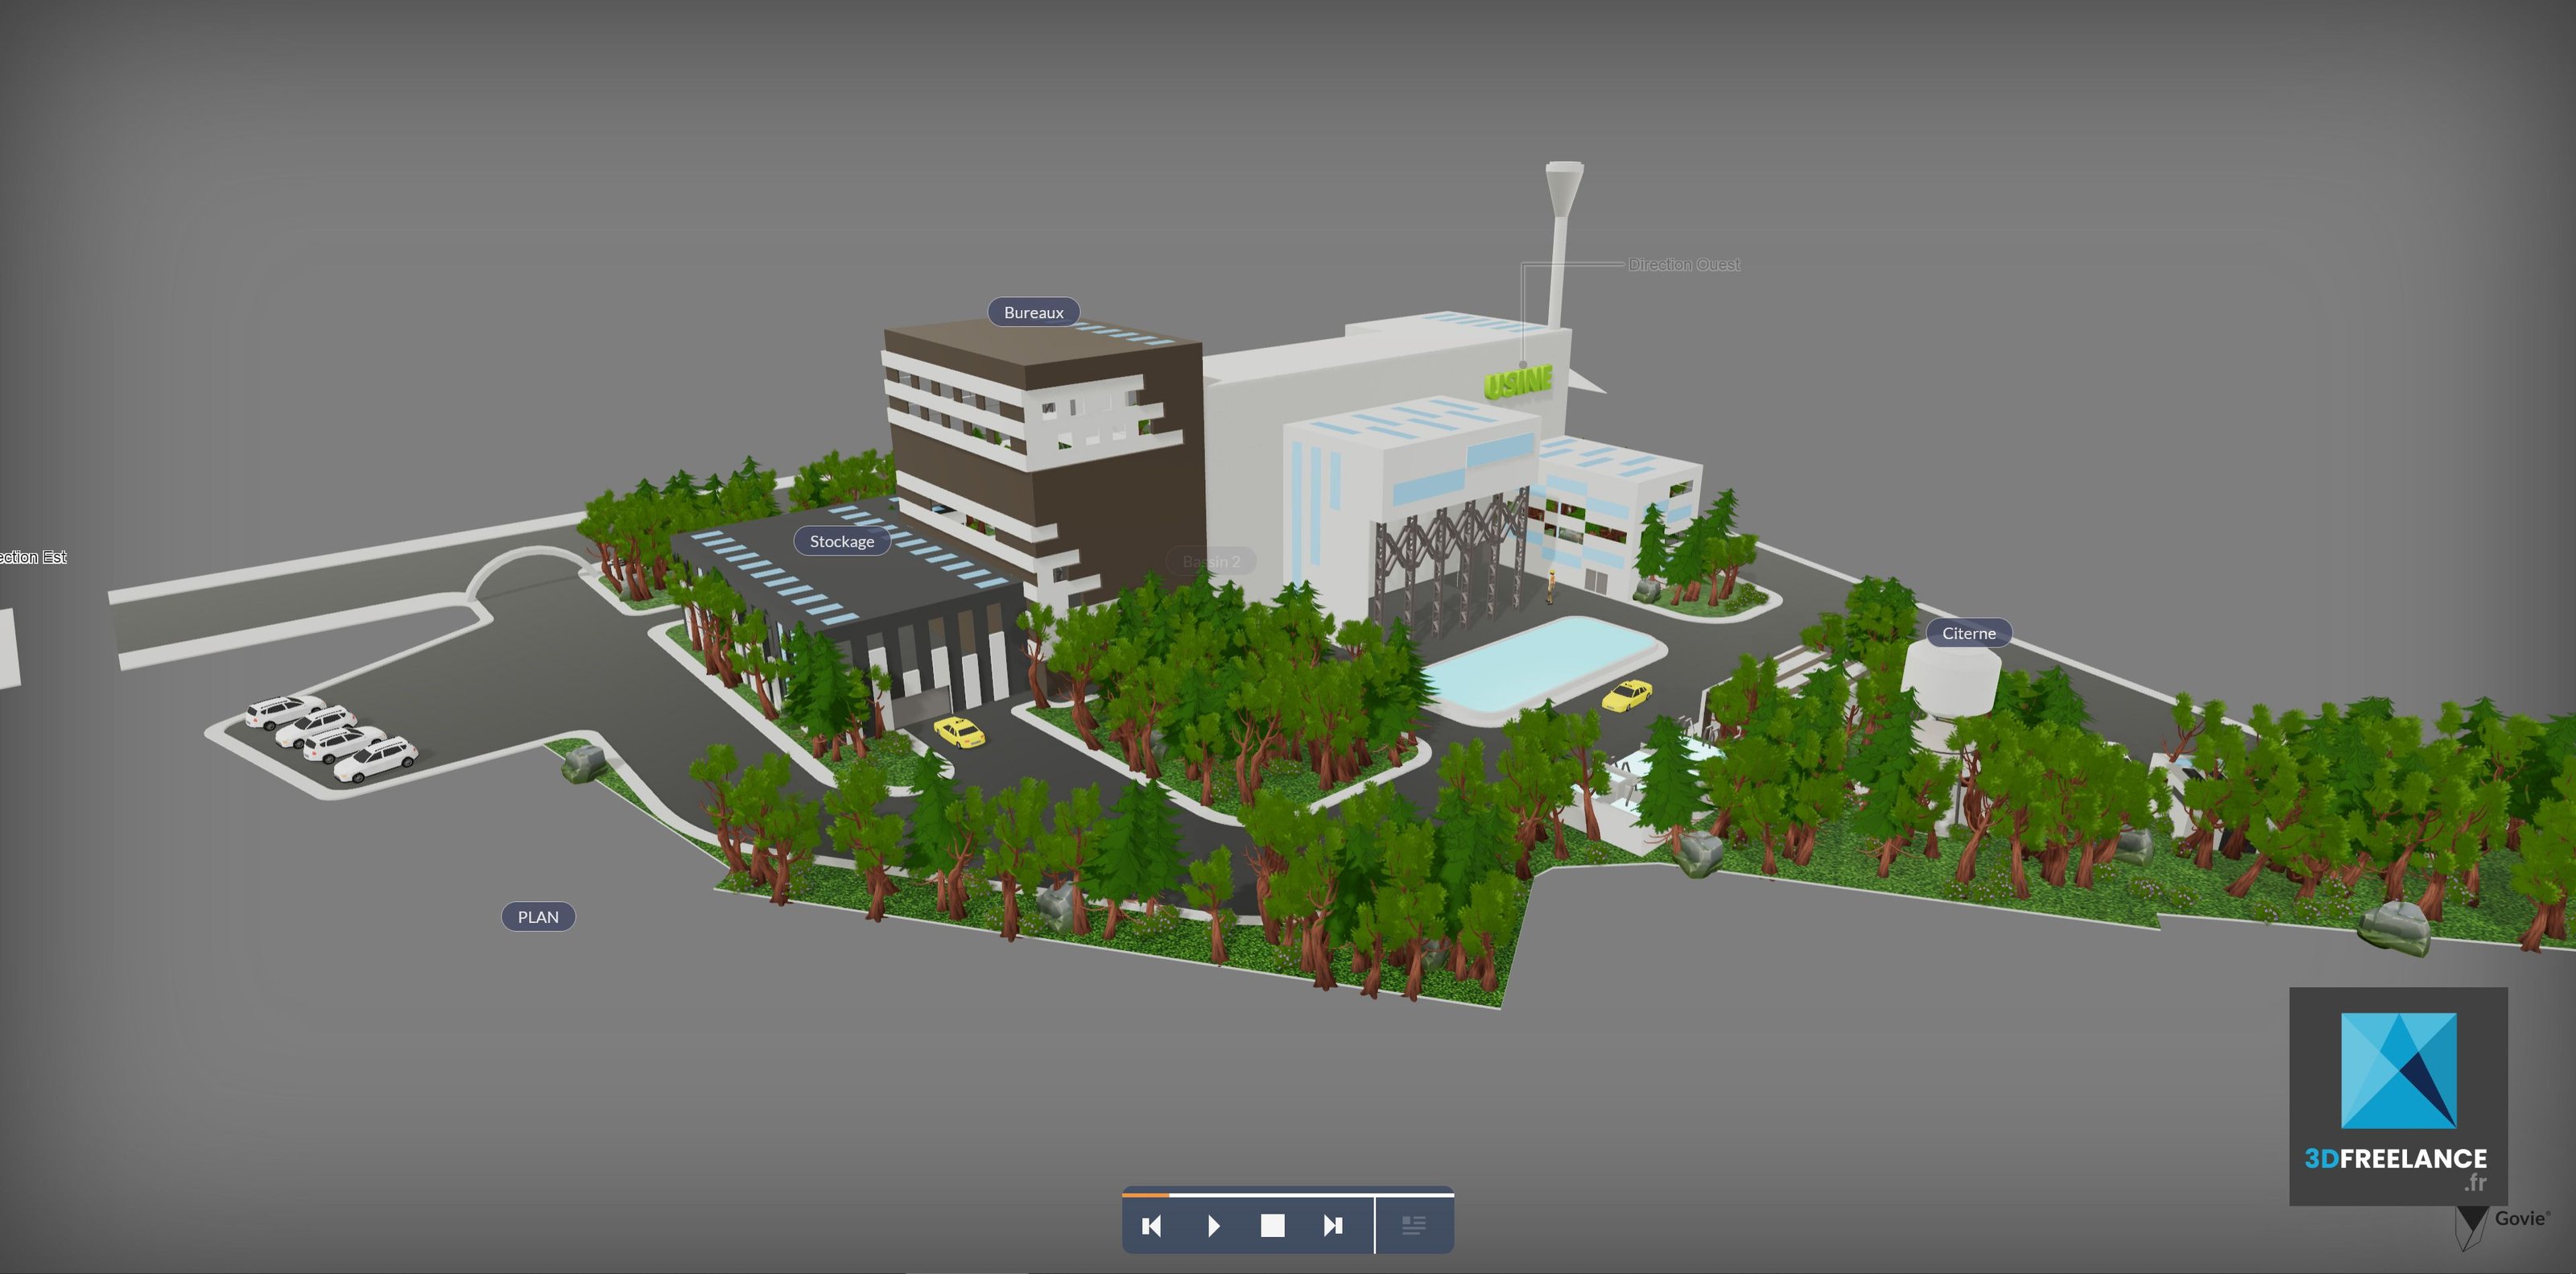Open the text description panel icon
The image size is (2576, 1274).
pos(1413,1226)
